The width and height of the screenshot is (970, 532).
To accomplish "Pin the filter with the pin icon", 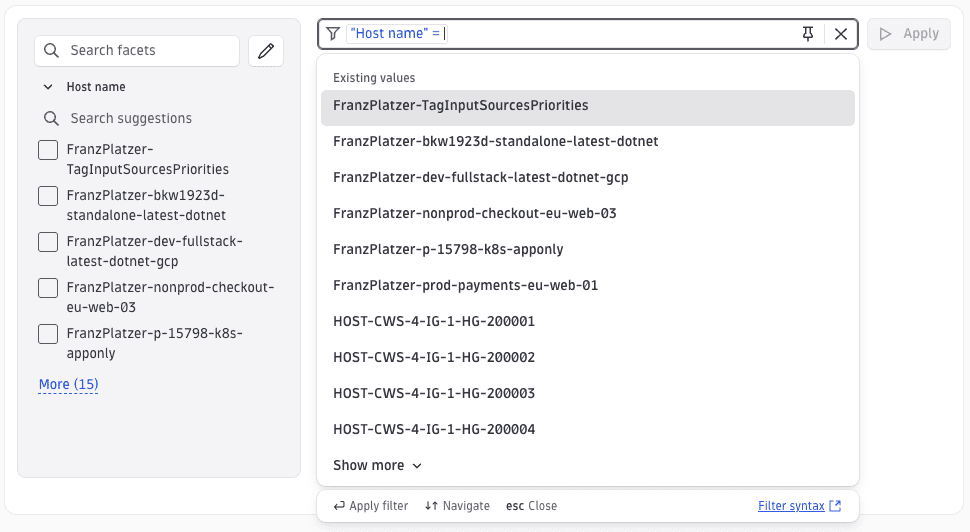I will tap(808, 33).
